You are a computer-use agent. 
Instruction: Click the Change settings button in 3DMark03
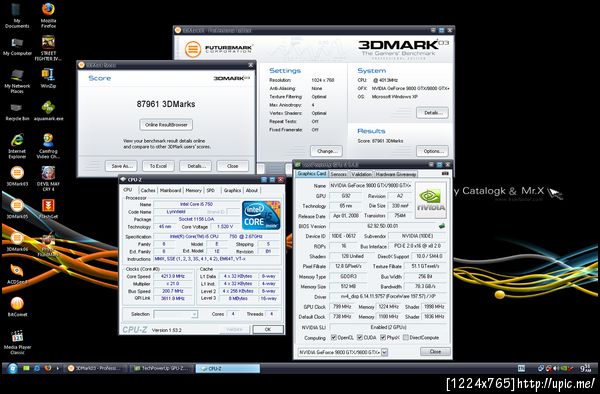(326, 151)
